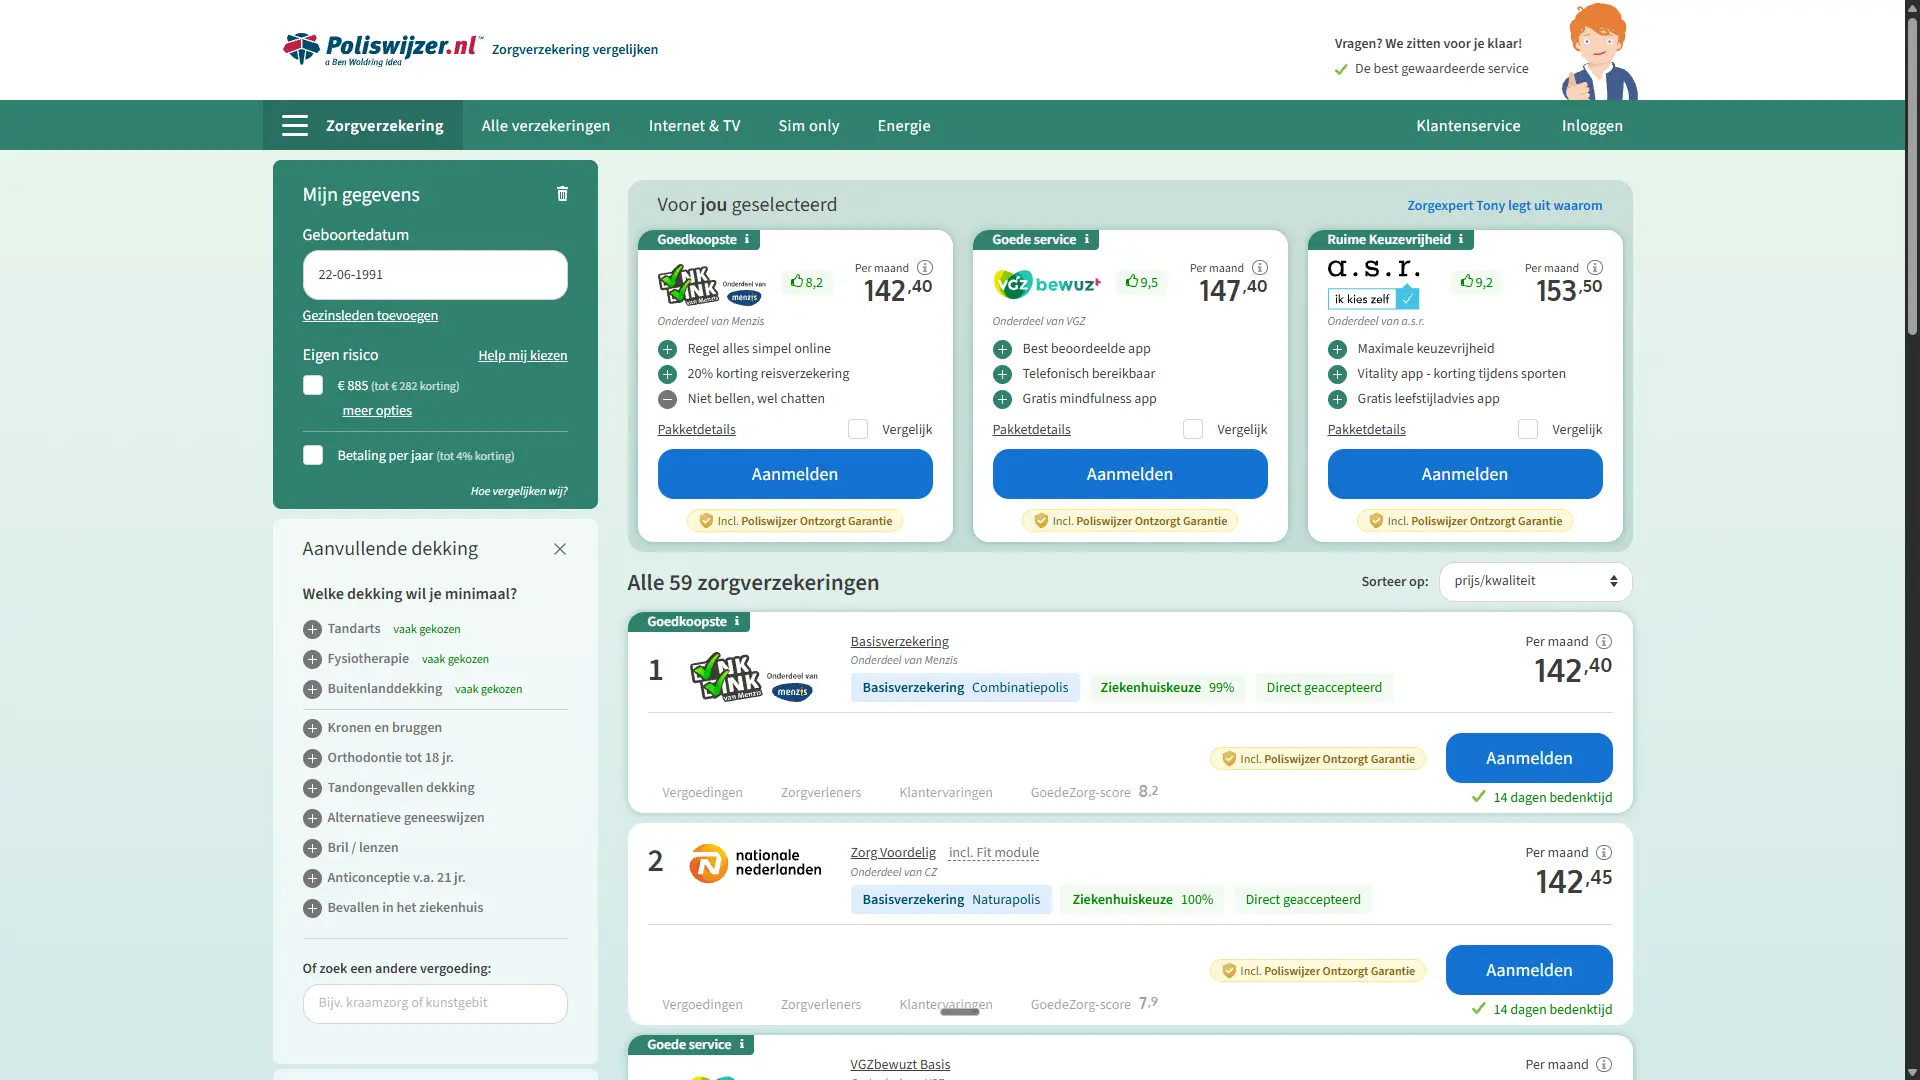Open the Alle verzekeringen menu

pos(546,126)
